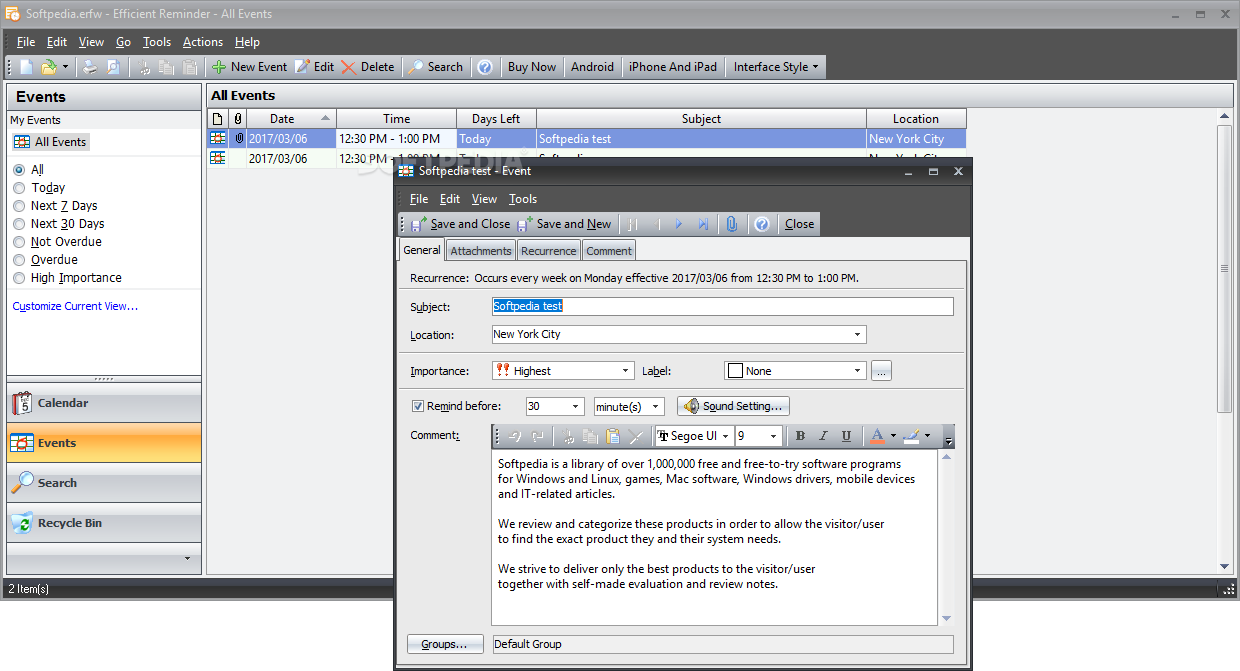Open the Actions menu in main window
The width and height of the screenshot is (1240, 671).
pyautogui.click(x=203, y=42)
